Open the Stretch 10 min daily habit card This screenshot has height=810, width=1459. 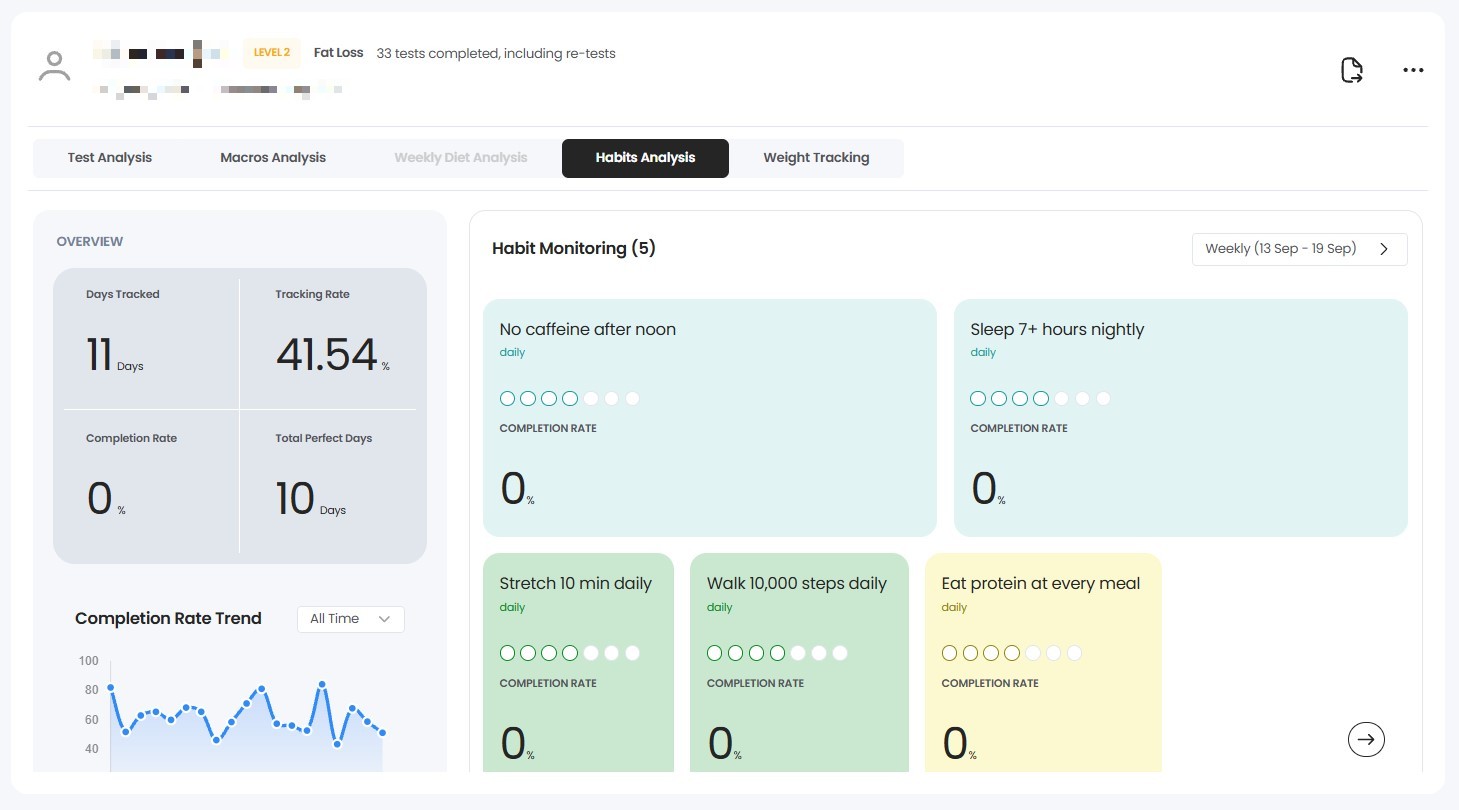[x=578, y=663]
